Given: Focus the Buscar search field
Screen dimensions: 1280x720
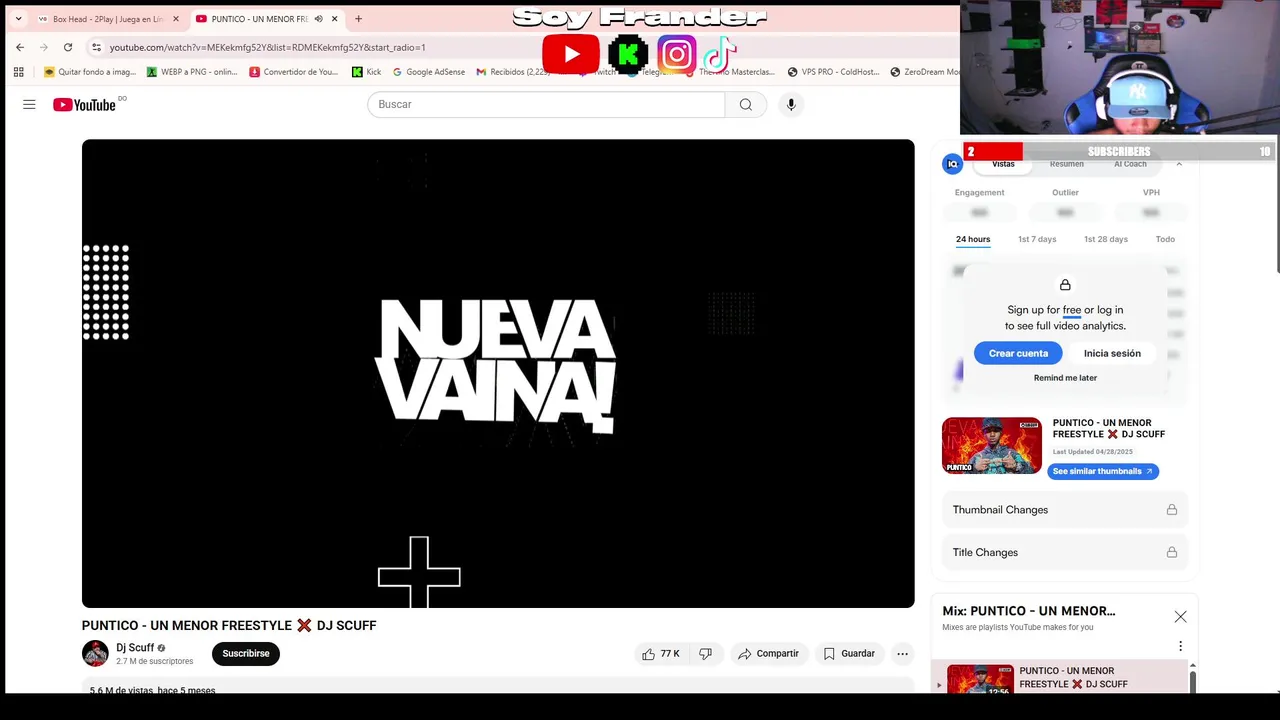Looking at the screenshot, I should pyautogui.click(x=546, y=104).
